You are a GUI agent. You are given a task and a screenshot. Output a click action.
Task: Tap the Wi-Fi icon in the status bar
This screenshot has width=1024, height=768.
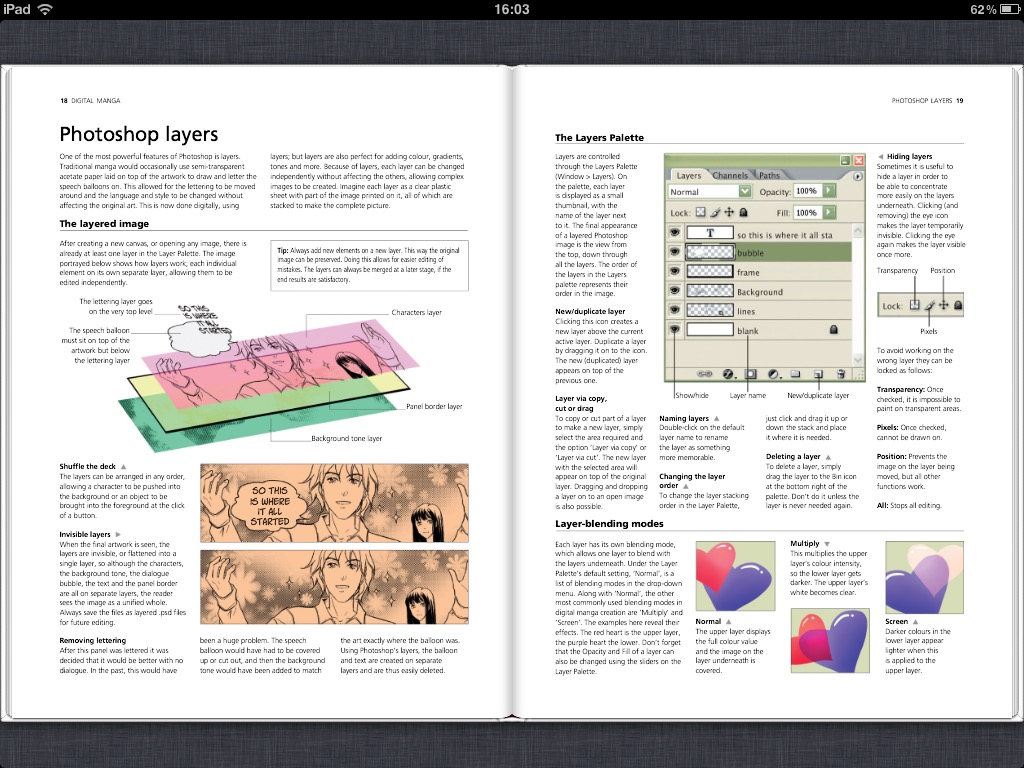coord(44,9)
